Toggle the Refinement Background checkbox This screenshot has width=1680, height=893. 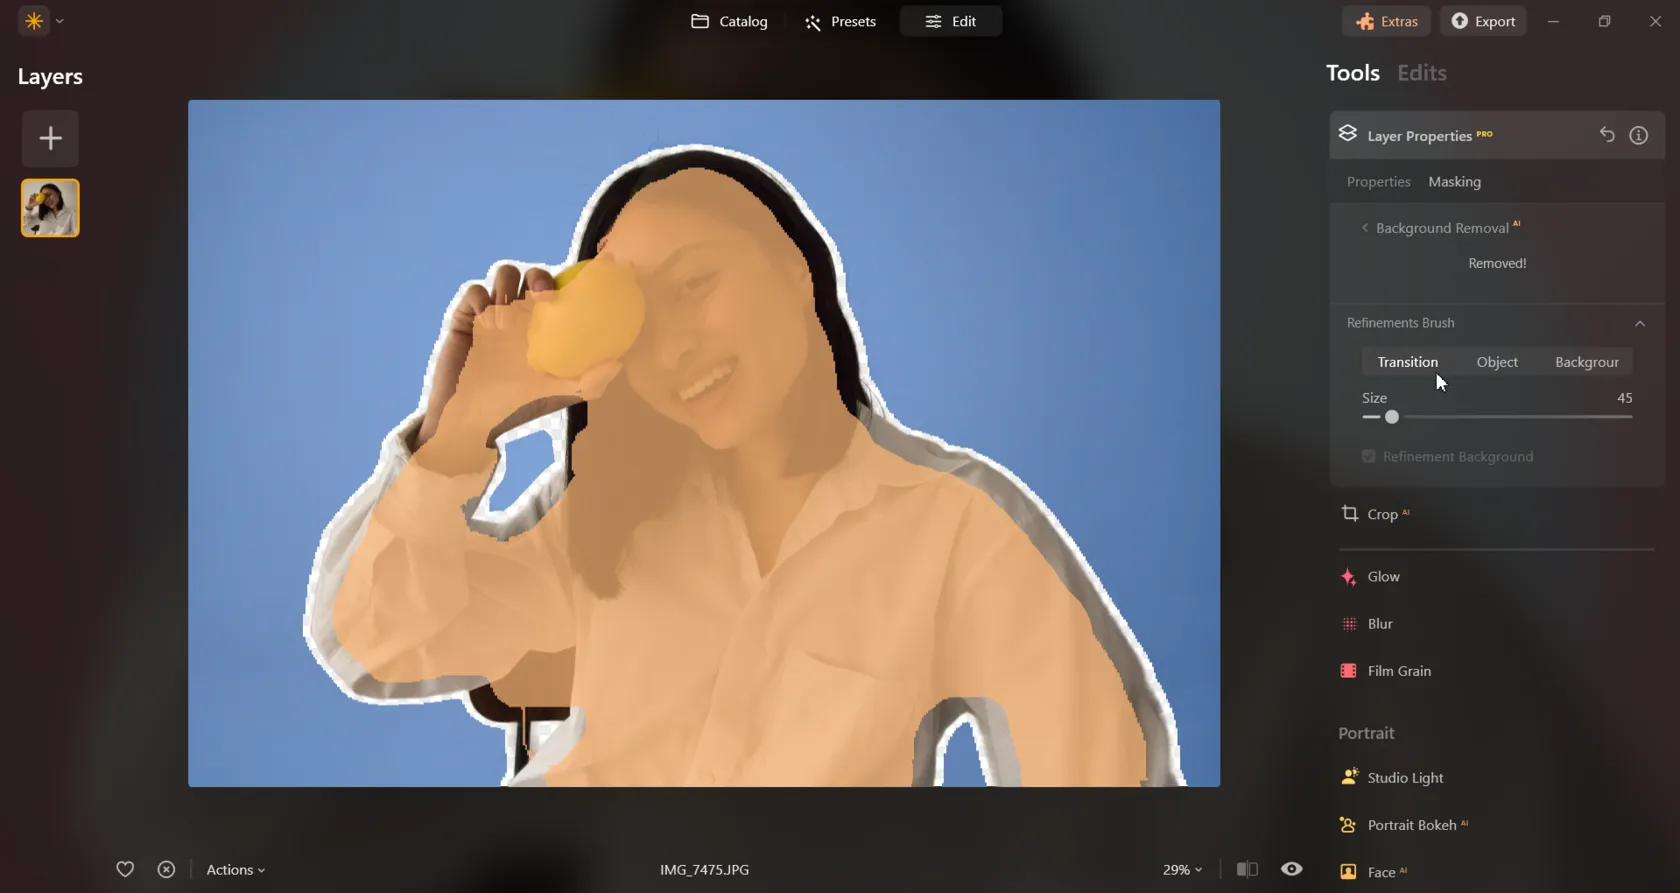click(x=1368, y=457)
